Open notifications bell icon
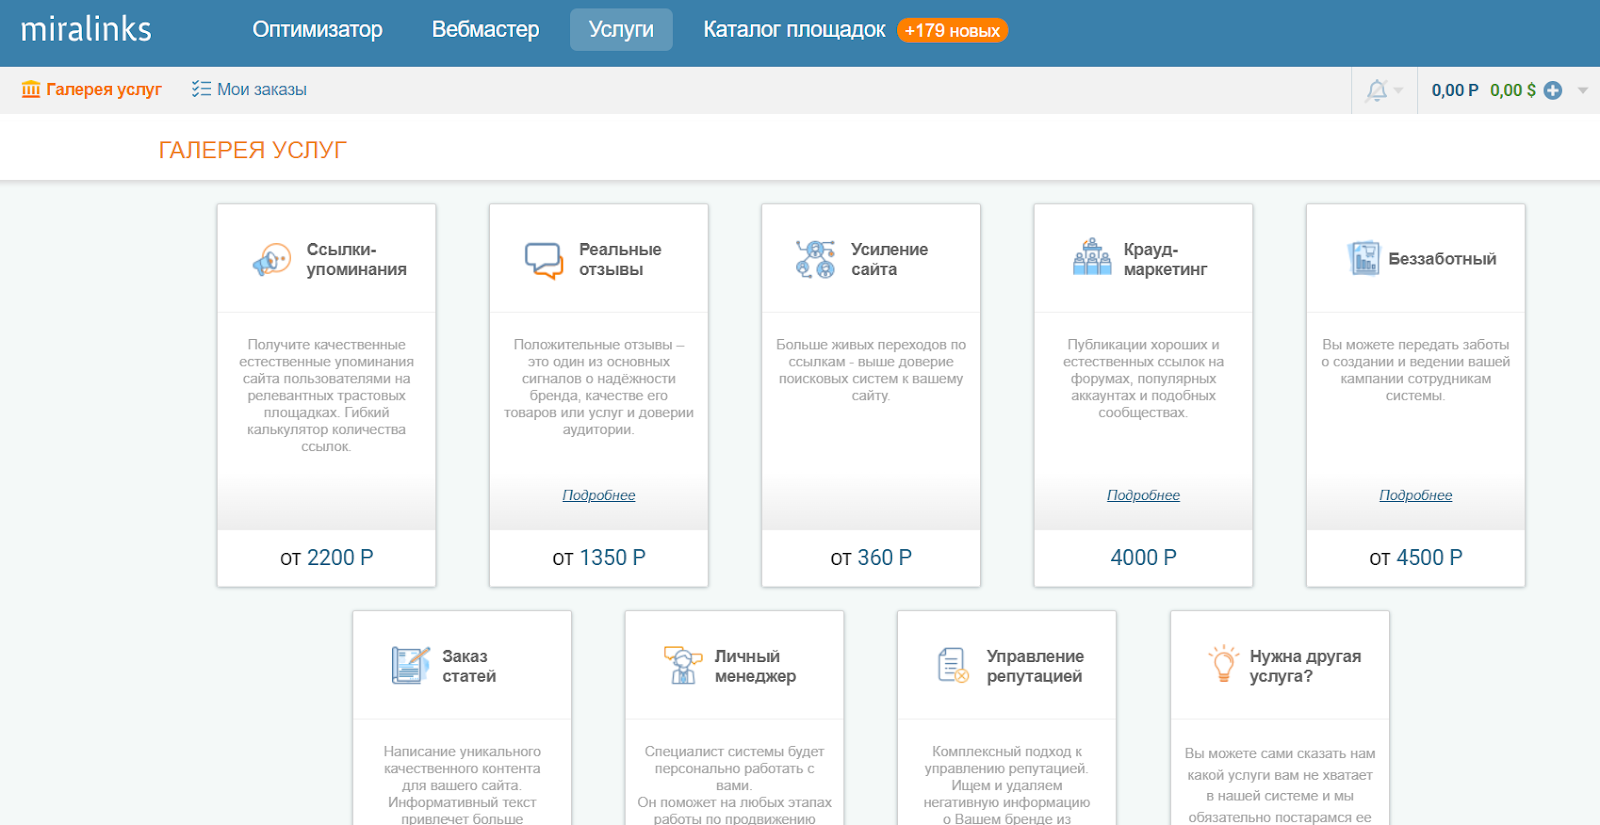Image resolution: width=1600 pixels, height=825 pixels. tap(1377, 90)
